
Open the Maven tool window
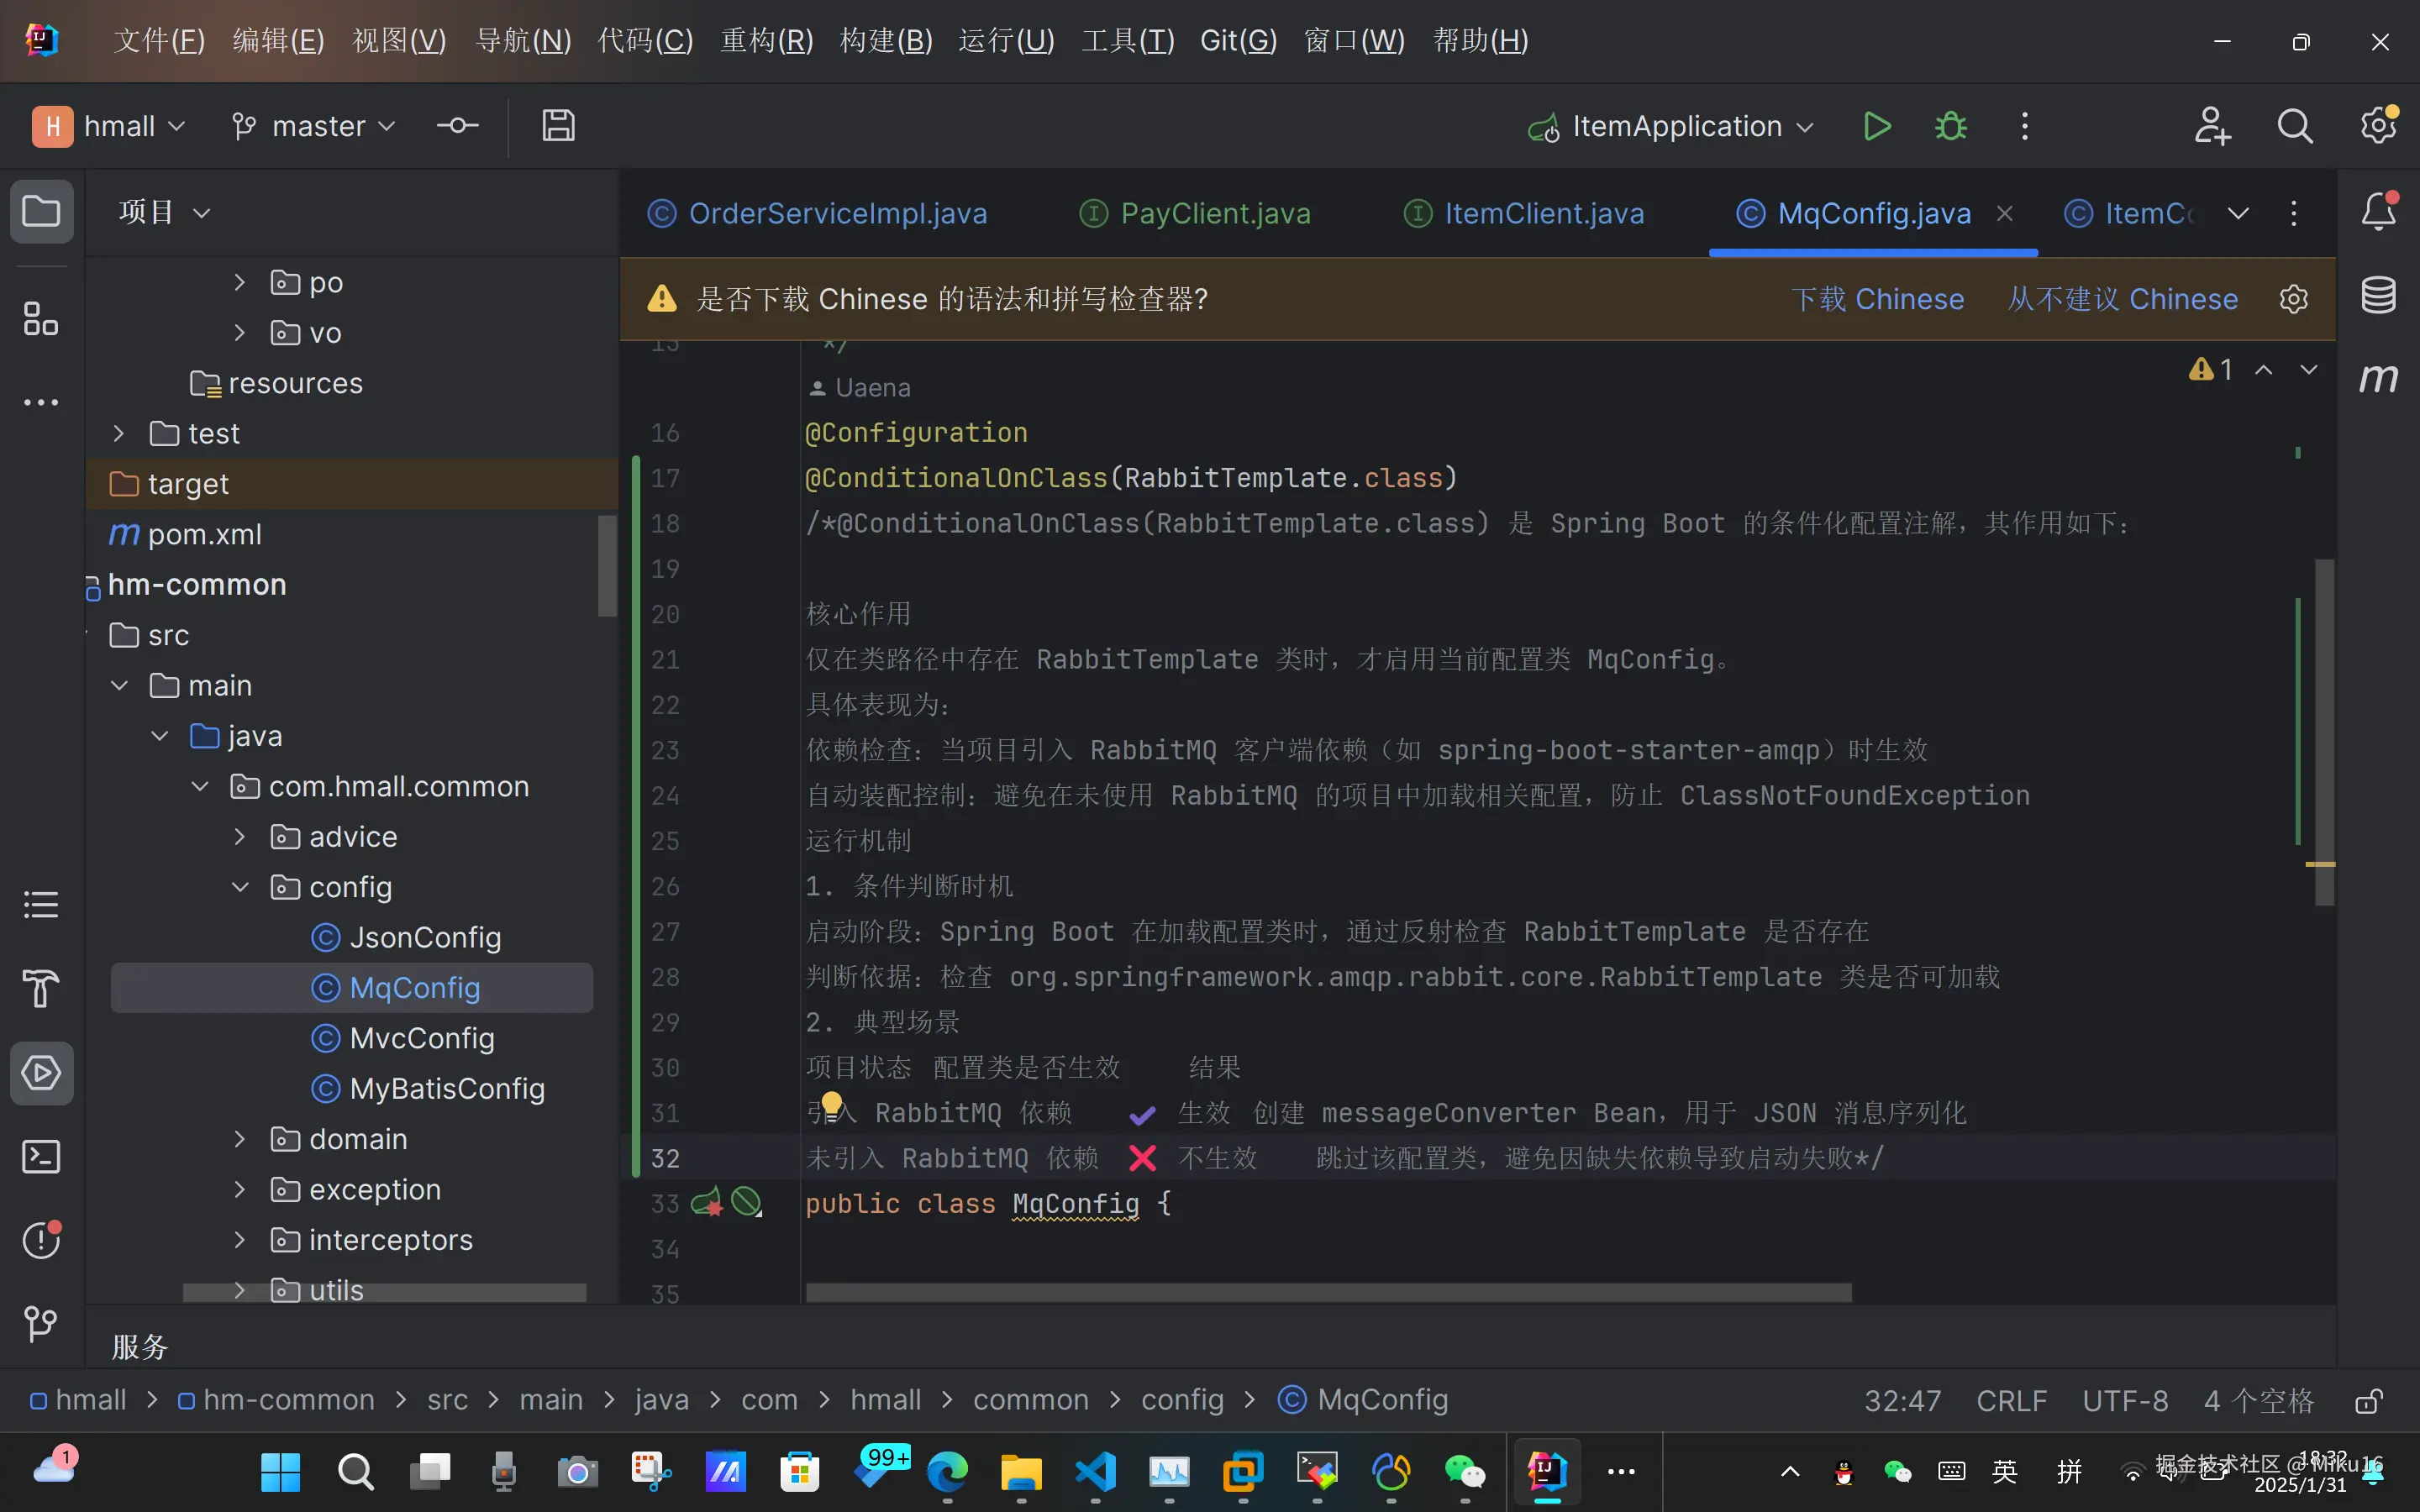(2378, 378)
